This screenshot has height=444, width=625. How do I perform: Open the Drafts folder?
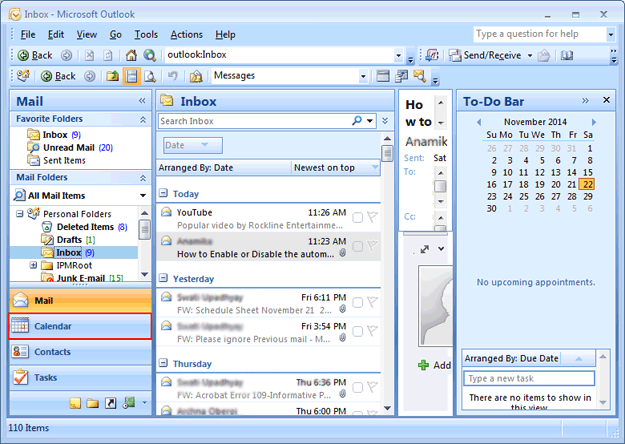coord(68,240)
